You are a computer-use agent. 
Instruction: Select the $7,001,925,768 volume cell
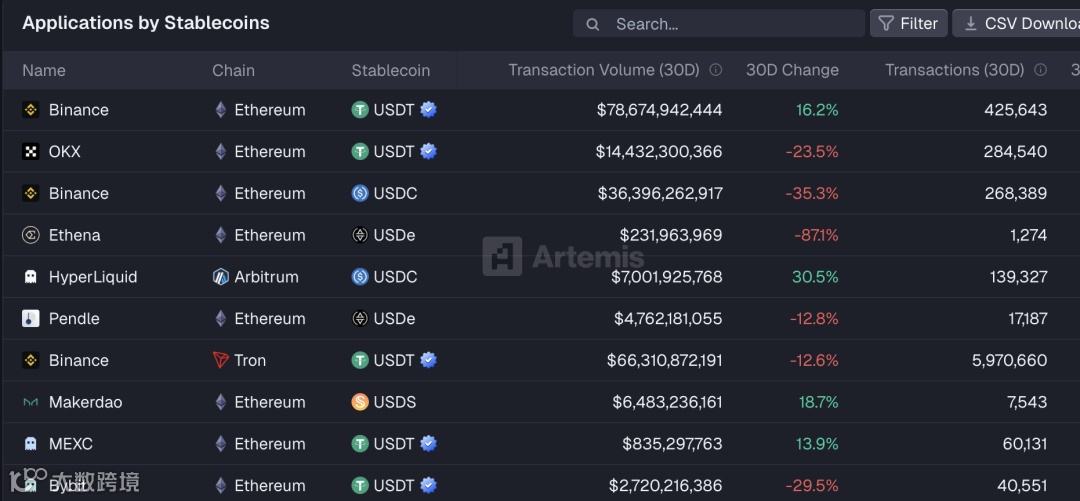point(667,277)
